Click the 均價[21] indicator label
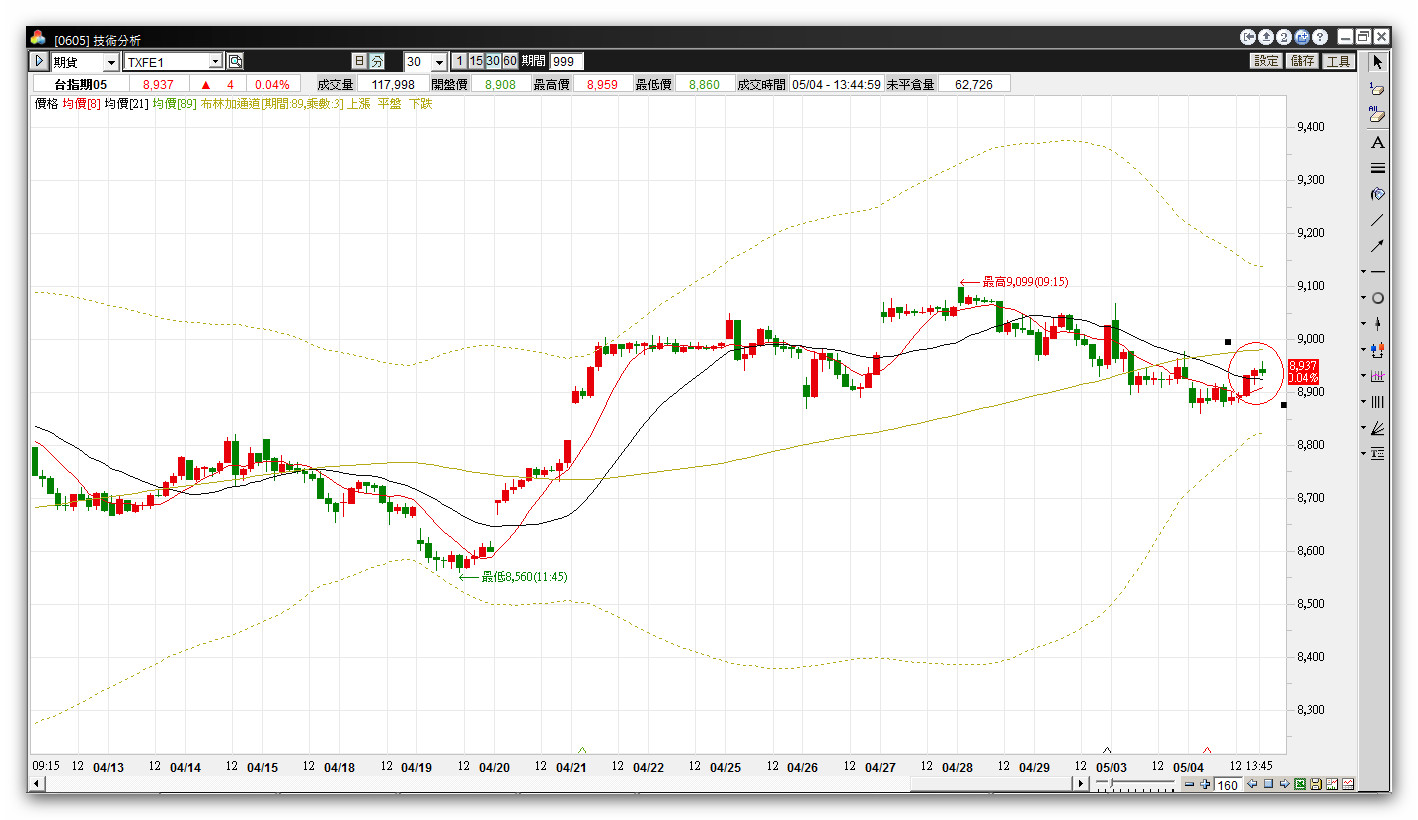The width and height of the screenshot is (1418, 820). (127, 103)
